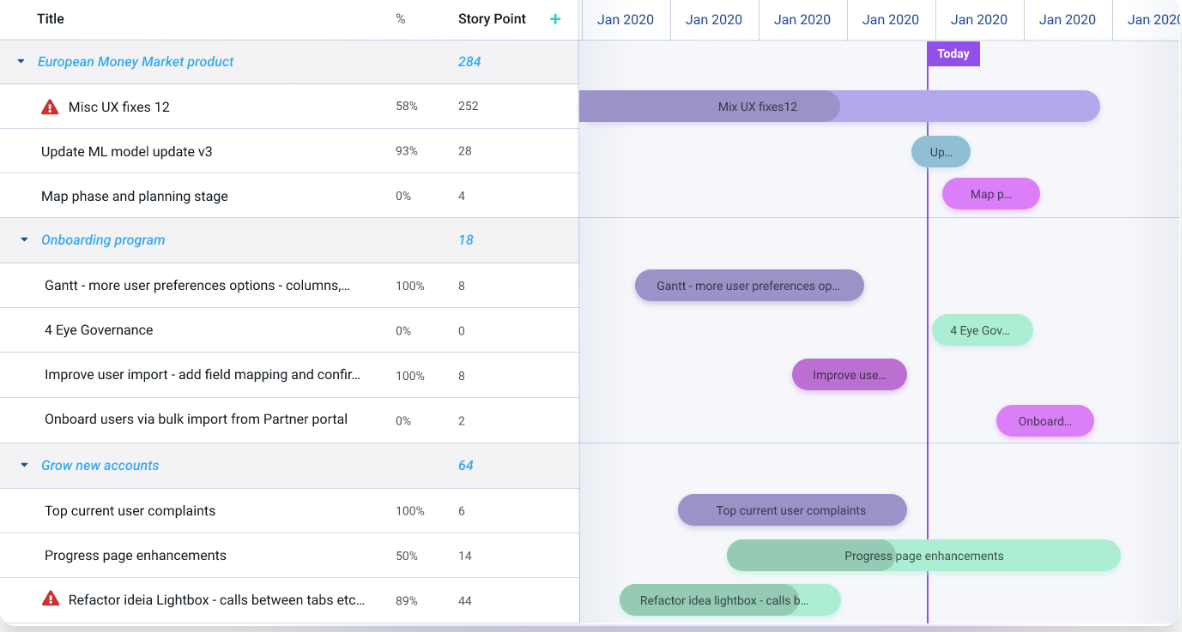Click the 0% value for 4 Eye Governance
Screen dimensions: 1182x632
[x=403, y=330]
